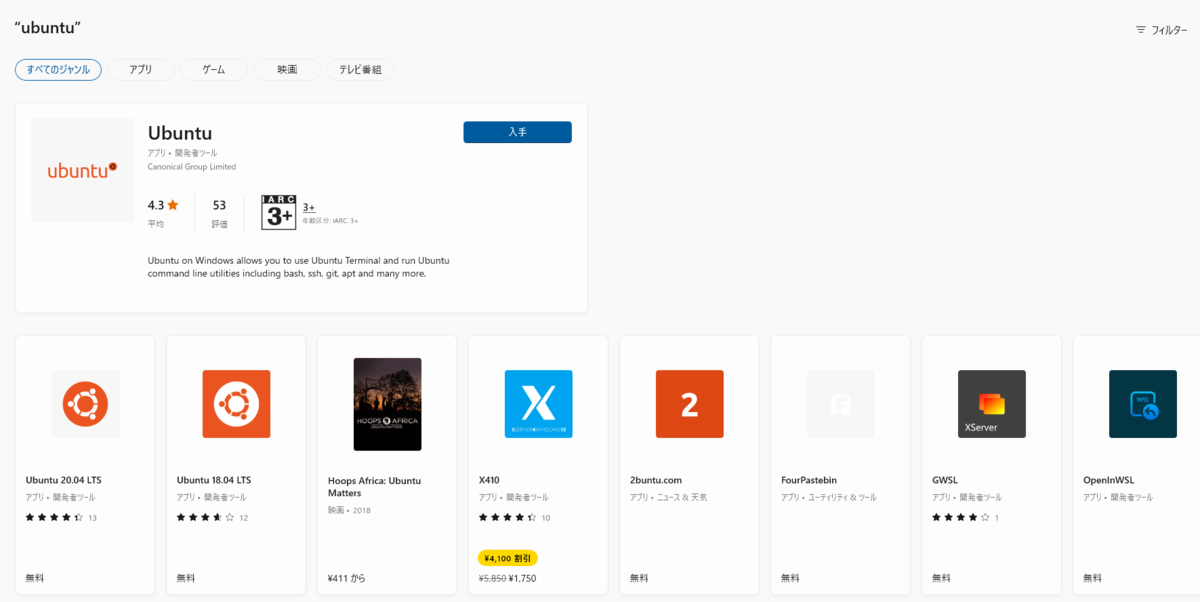This screenshot has width=1200, height=602.
Task: Open the filter icon beside フィルター
Action: pos(1141,30)
